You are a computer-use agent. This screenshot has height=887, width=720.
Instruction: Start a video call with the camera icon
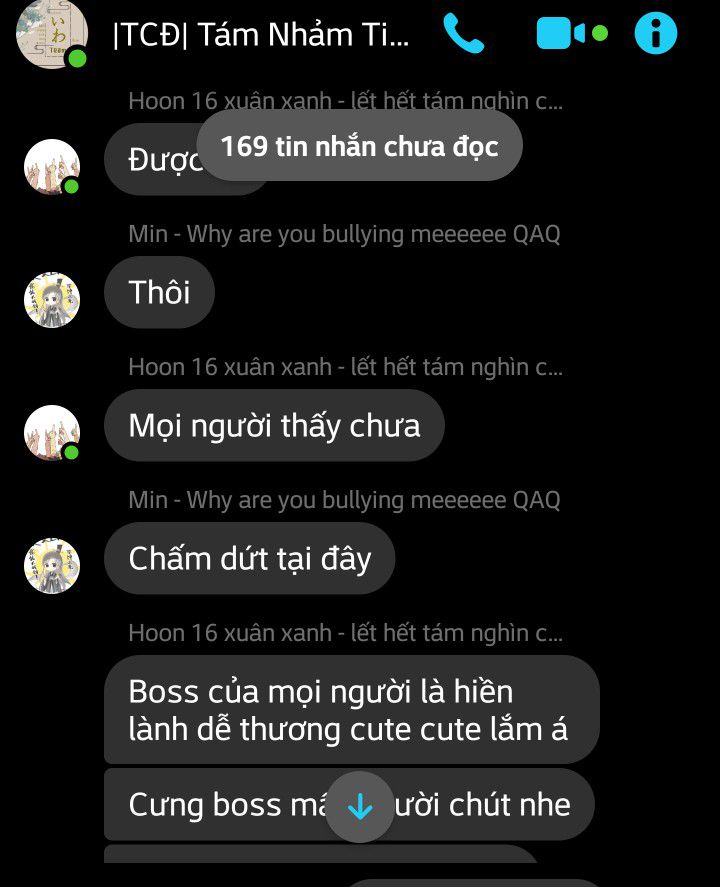(x=561, y=33)
